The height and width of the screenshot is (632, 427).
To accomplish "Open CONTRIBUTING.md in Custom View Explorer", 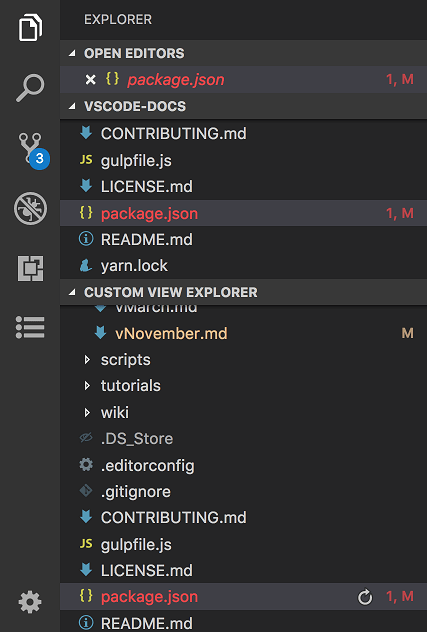I will tap(244, 518).
